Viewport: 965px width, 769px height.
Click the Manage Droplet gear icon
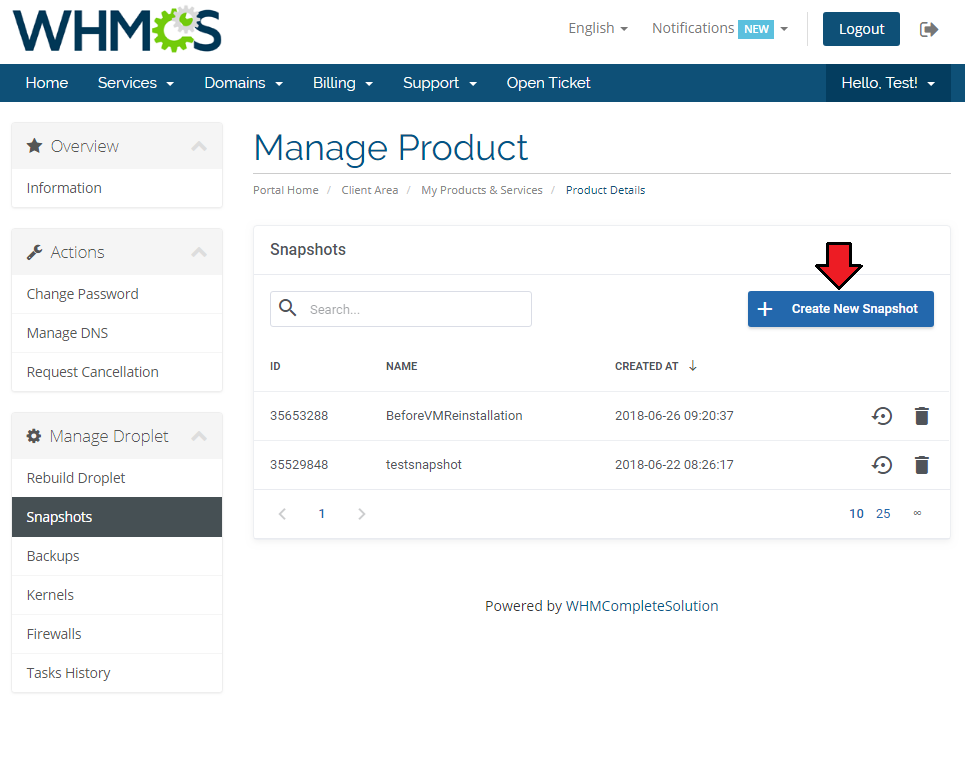pos(34,436)
